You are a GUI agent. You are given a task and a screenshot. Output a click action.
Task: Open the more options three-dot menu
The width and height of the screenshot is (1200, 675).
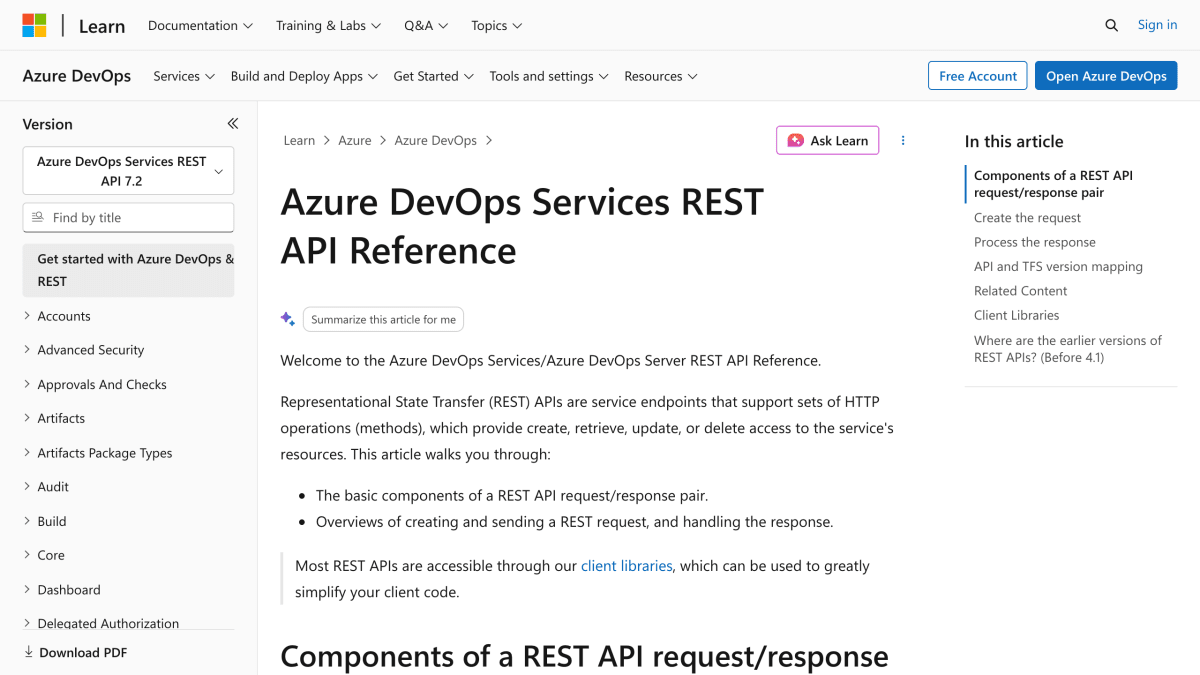pyautogui.click(x=903, y=141)
